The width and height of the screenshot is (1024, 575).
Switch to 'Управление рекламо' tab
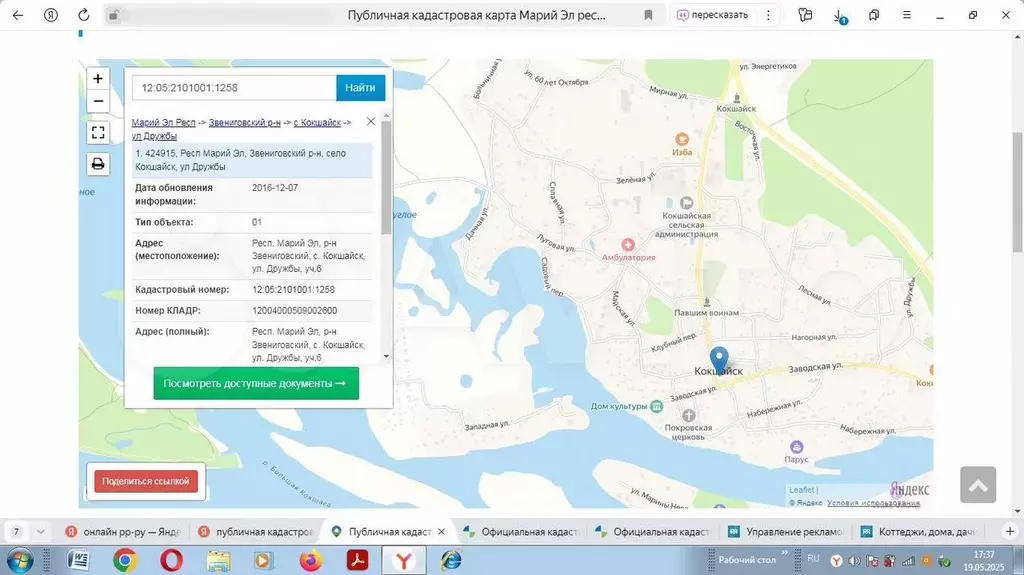786,532
